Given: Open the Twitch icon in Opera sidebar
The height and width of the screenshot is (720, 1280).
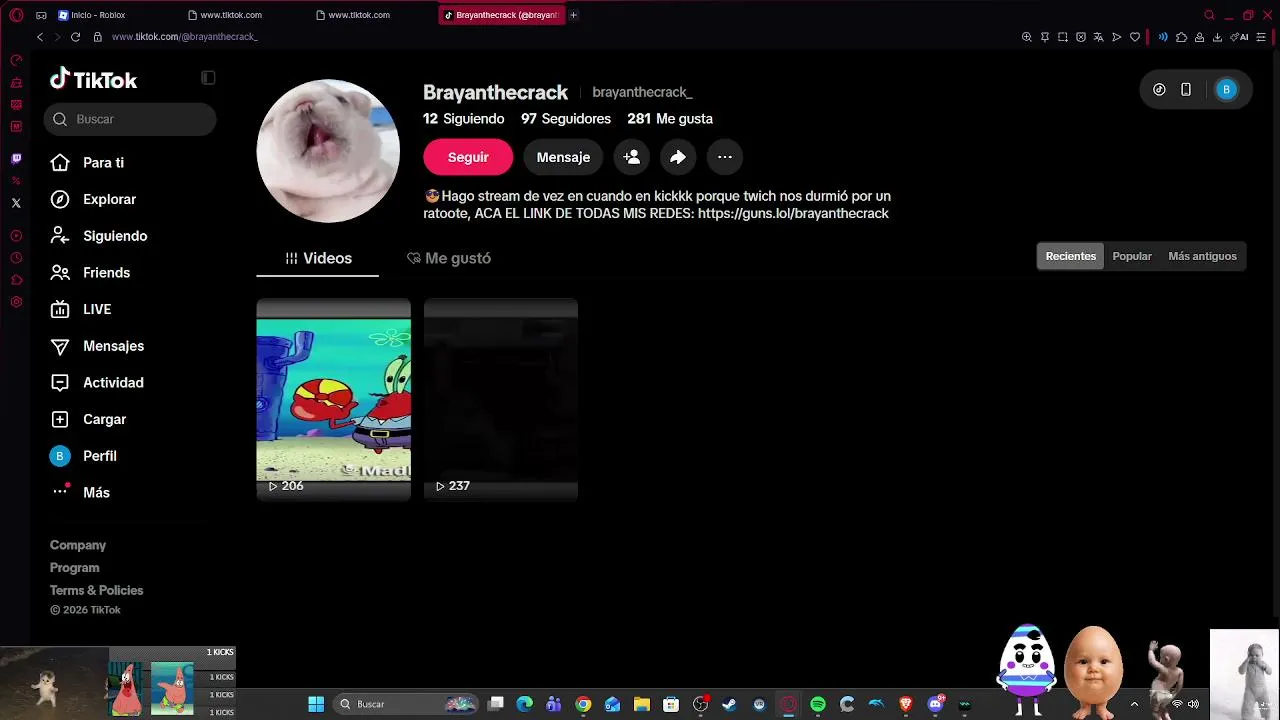Looking at the screenshot, I should point(16,159).
